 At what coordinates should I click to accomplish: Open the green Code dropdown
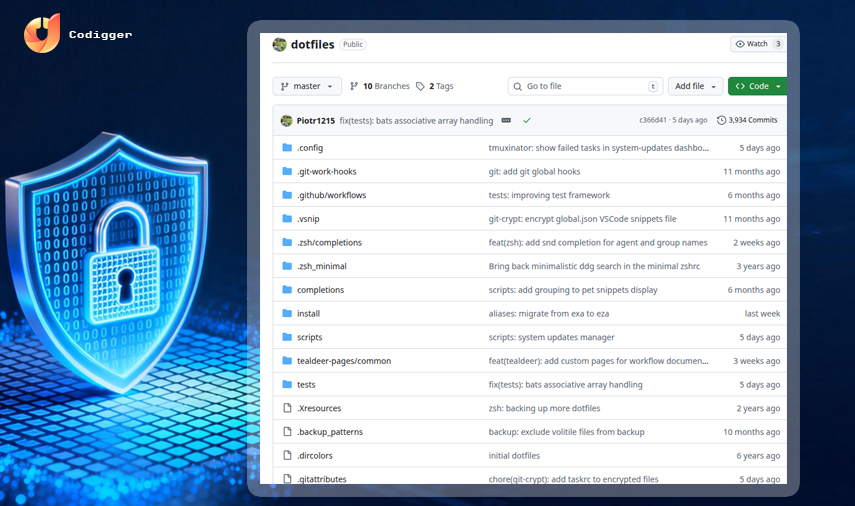[757, 86]
